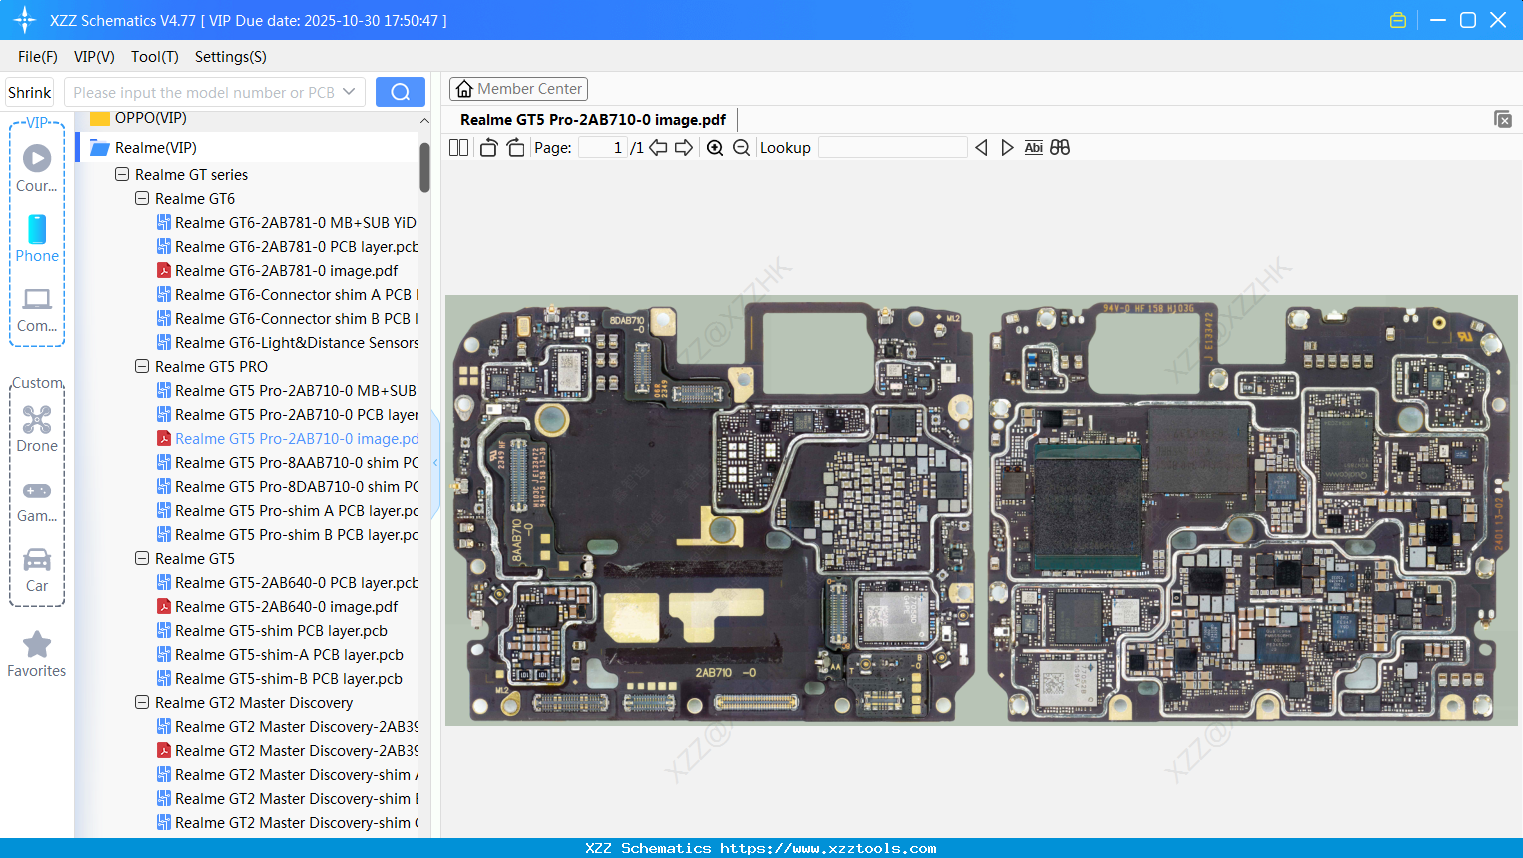Rotate the page counterclockwise
Image resolution: width=1523 pixels, height=858 pixels.
pyautogui.click(x=489, y=148)
